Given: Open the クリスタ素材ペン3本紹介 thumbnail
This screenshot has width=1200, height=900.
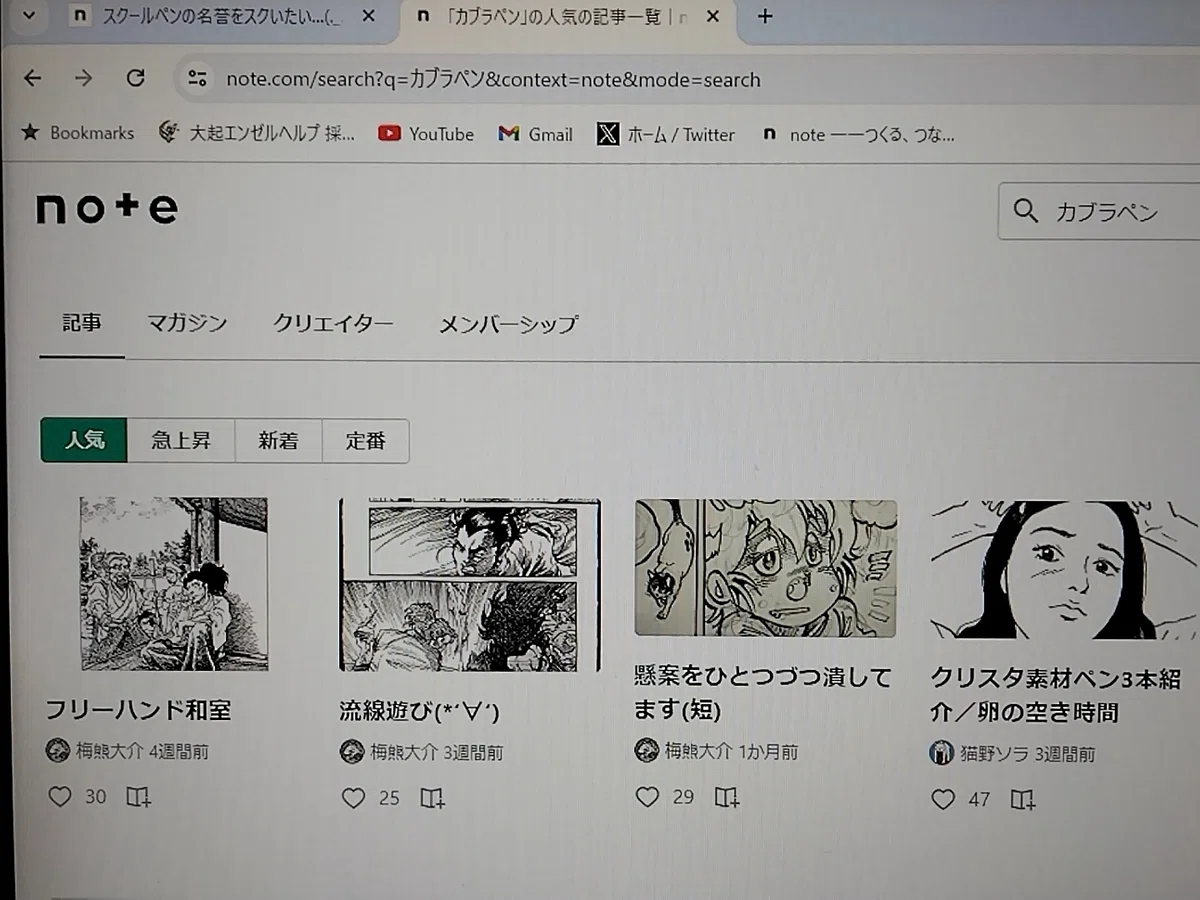Looking at the screenshot, I should click(1064, 570).
